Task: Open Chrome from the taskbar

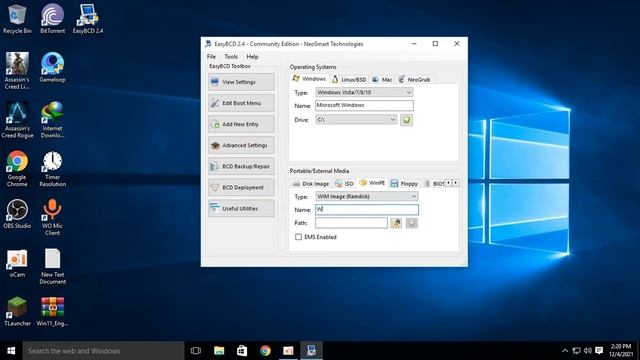Action: pyautogui.click(x=265, y=351)
